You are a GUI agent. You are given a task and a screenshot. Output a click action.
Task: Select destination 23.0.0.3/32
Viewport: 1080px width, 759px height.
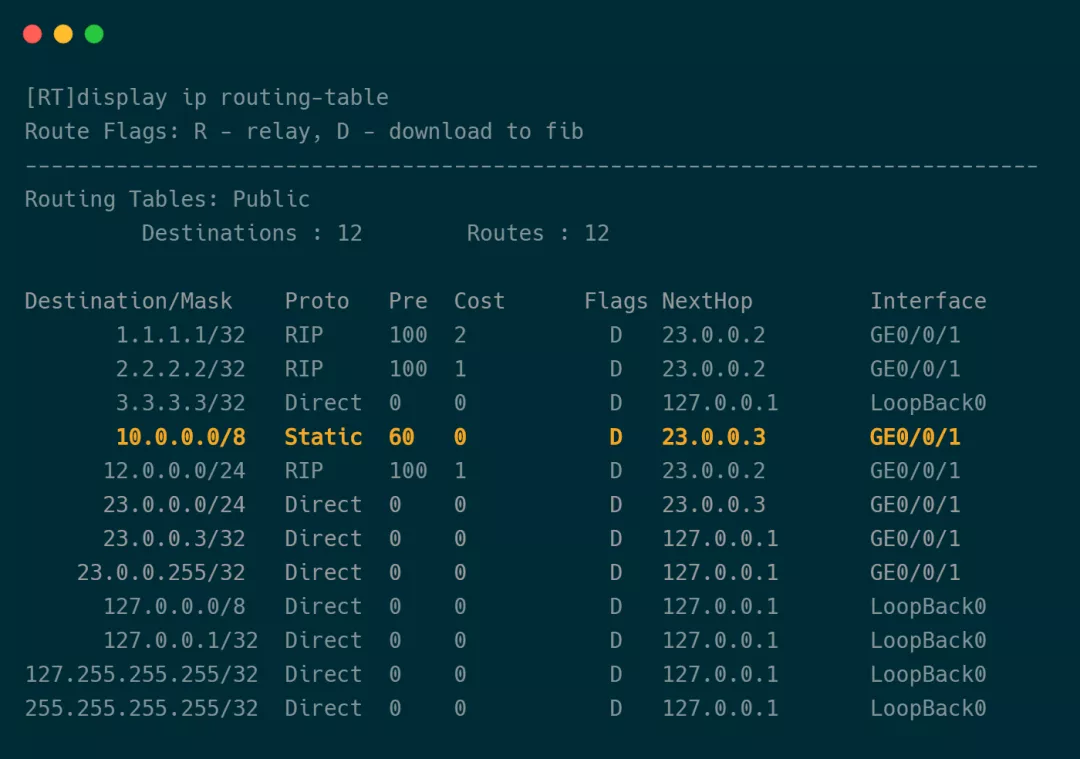click(x=174, y=538)
